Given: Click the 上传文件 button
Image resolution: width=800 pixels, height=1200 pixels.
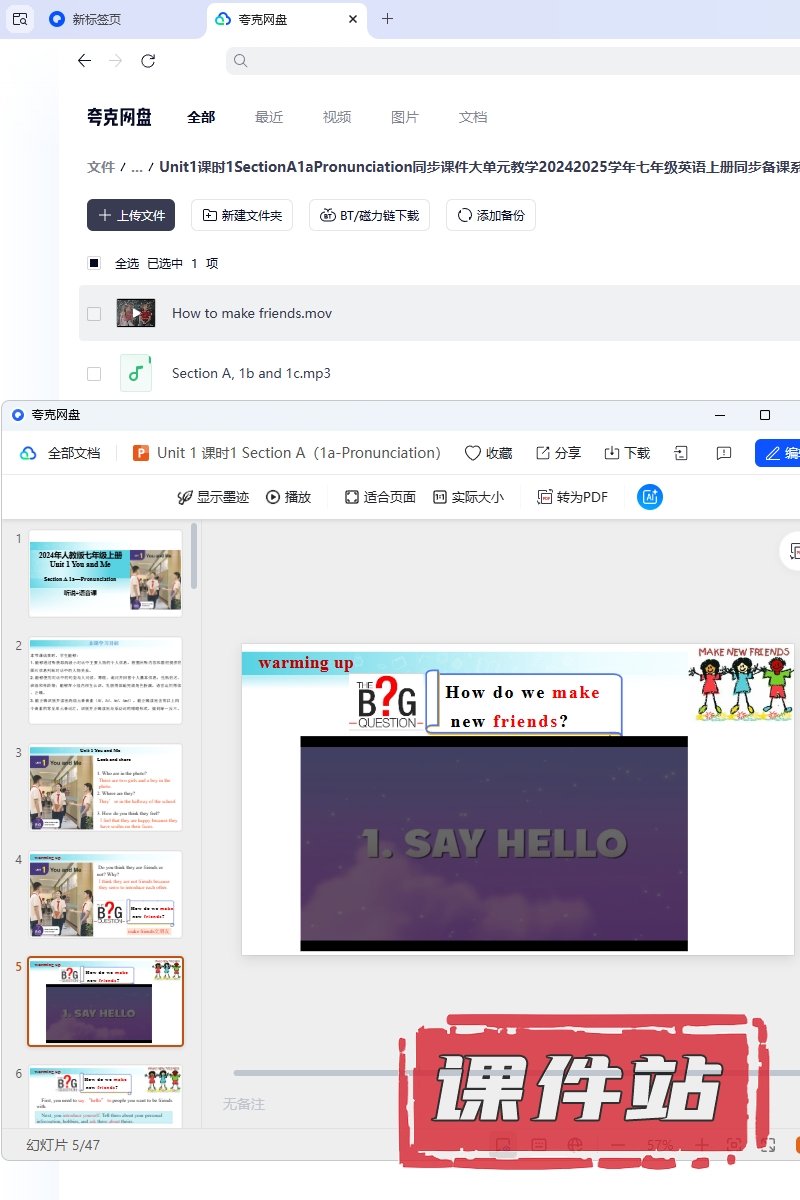Looking at the screenshot, I should tap(131, 215).
